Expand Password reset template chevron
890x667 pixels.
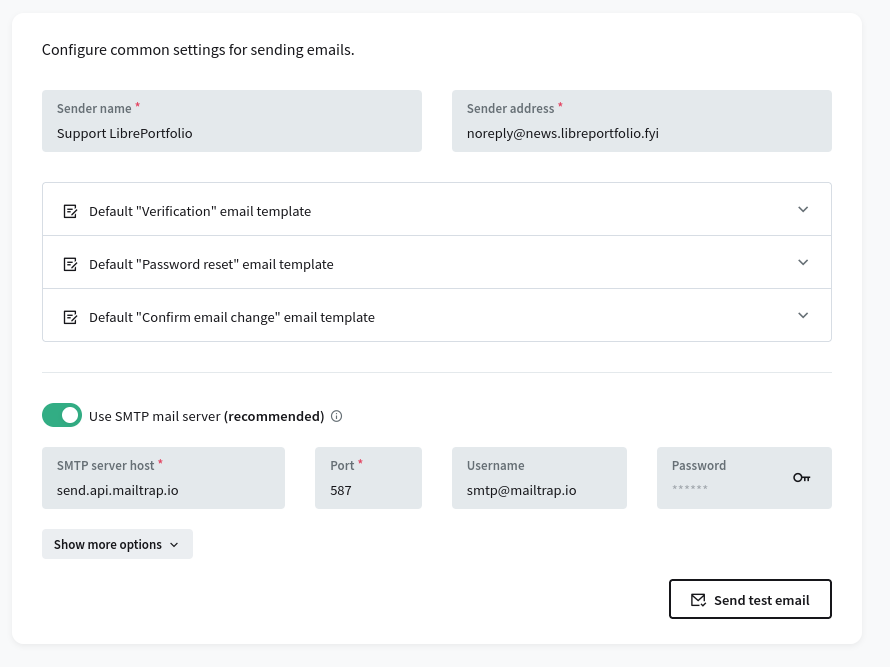tap(803, 263)
